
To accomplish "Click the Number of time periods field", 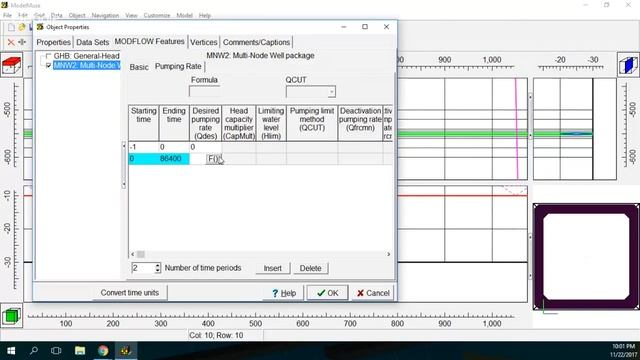I will click(x=143, y=268).
